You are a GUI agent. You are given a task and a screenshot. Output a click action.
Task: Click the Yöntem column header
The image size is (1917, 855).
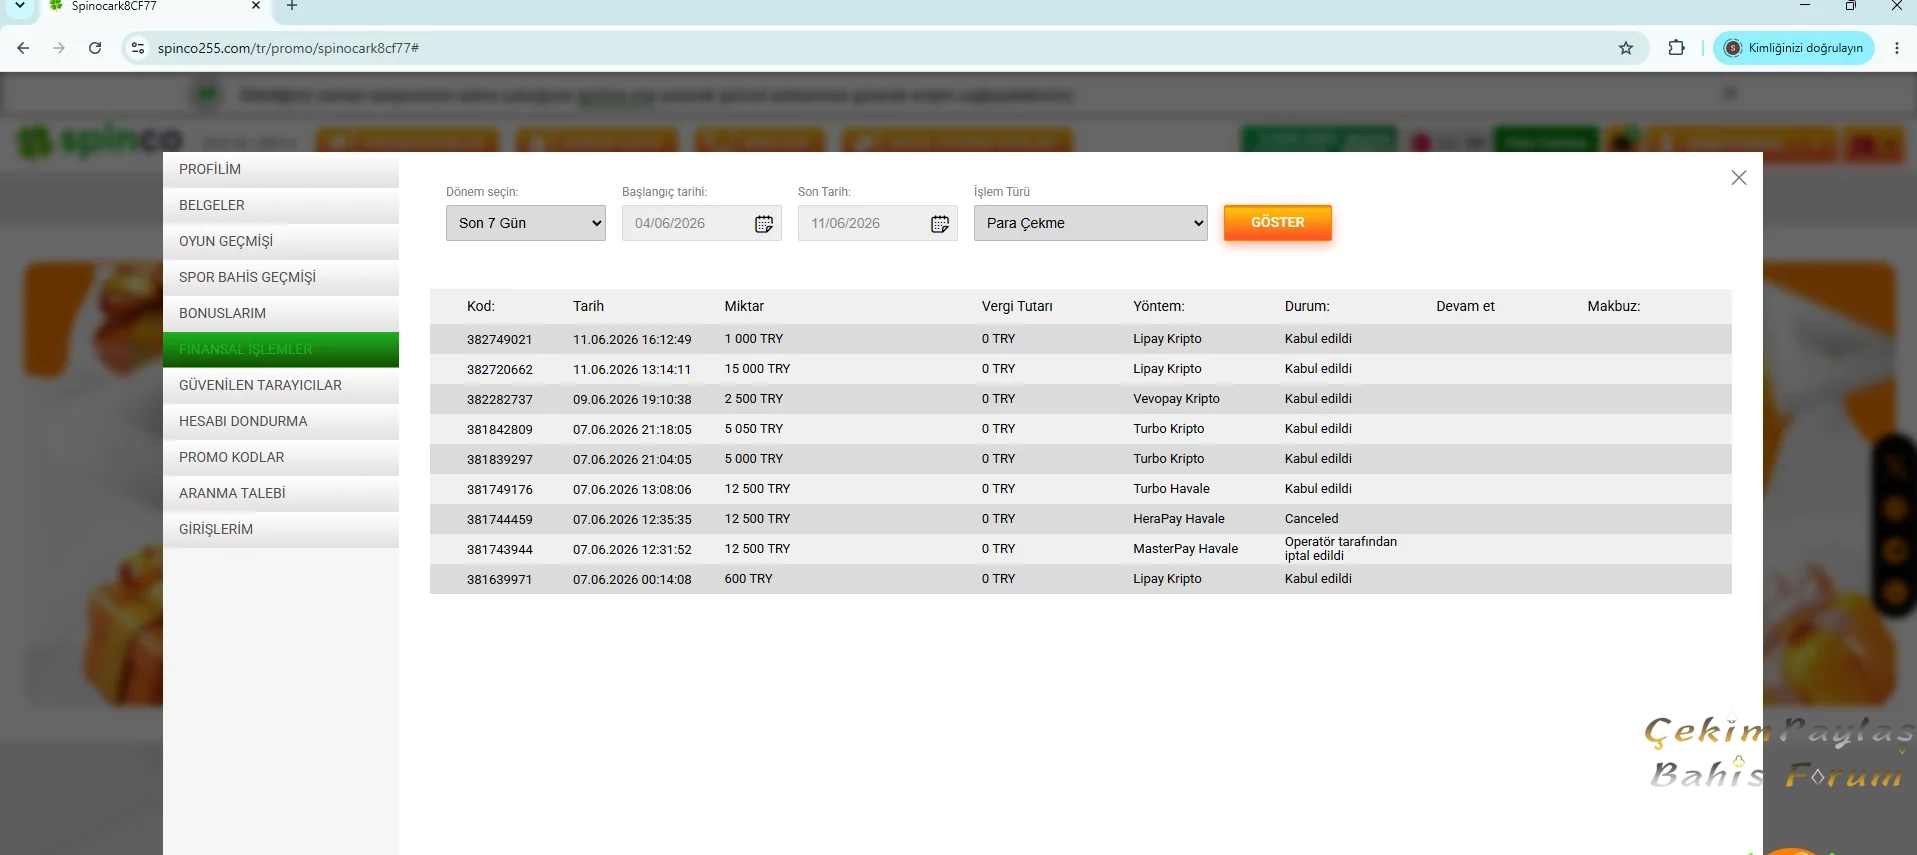pyautogui.click(x=1159, y=306)
